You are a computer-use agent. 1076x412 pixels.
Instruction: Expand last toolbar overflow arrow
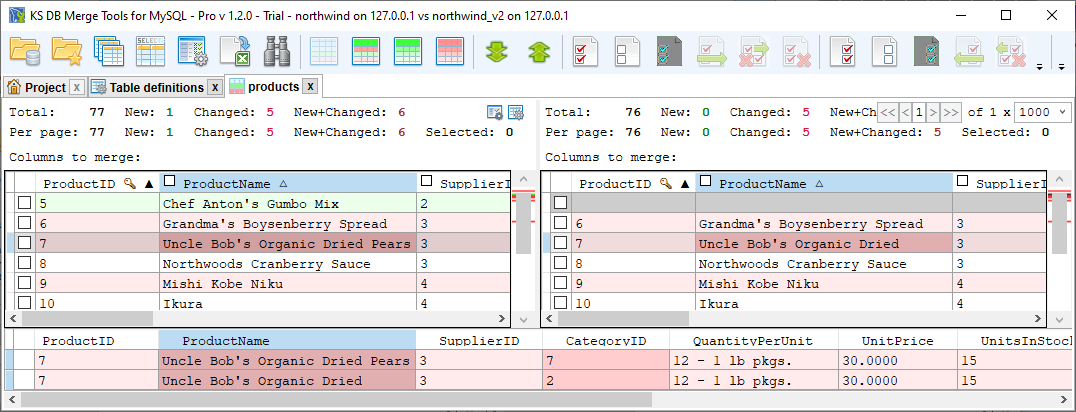tap(1062, 67)
